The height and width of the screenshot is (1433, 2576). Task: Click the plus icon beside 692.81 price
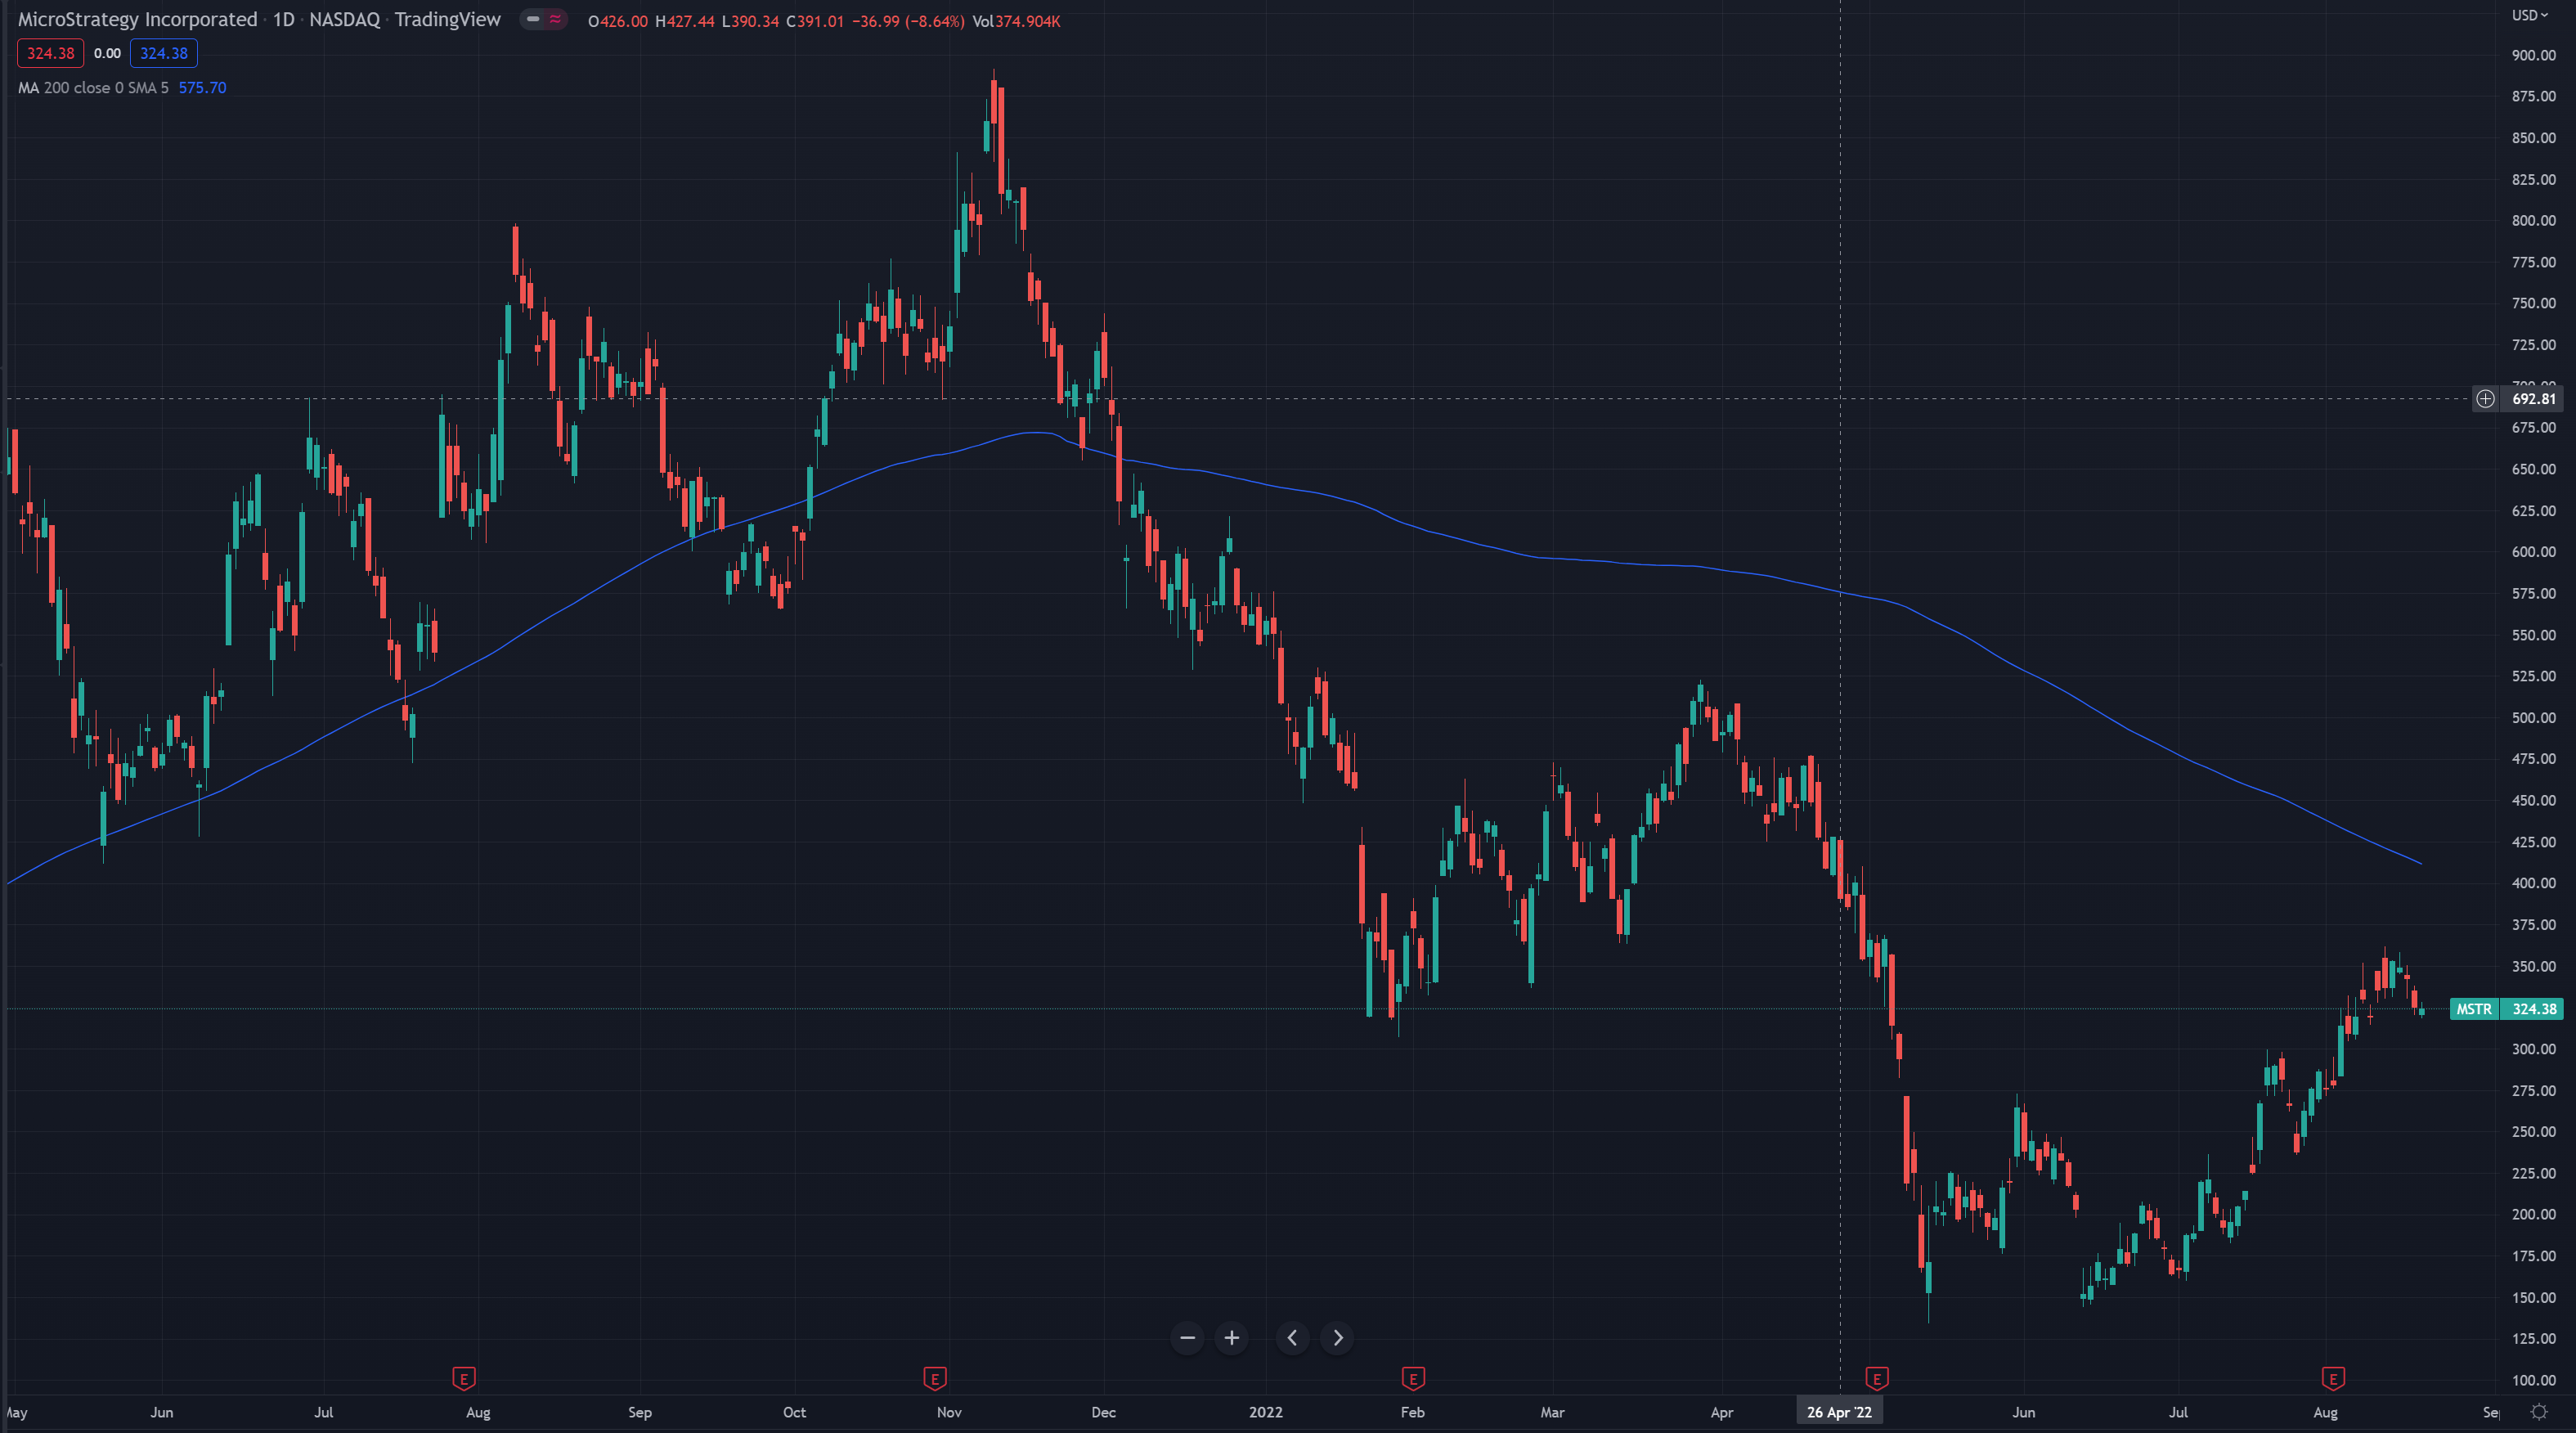tap(2485, 399)
